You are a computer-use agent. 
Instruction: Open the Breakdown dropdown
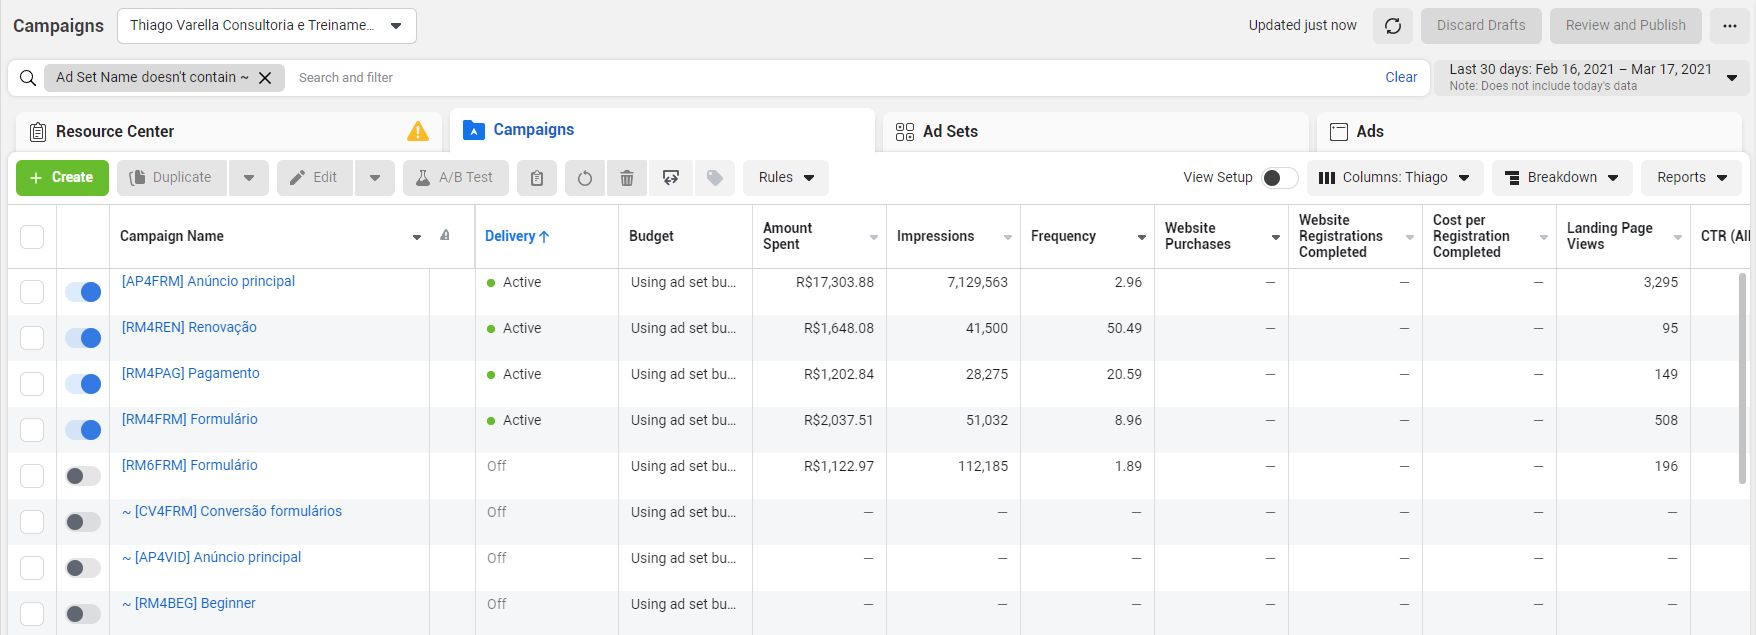[1562, 178]
